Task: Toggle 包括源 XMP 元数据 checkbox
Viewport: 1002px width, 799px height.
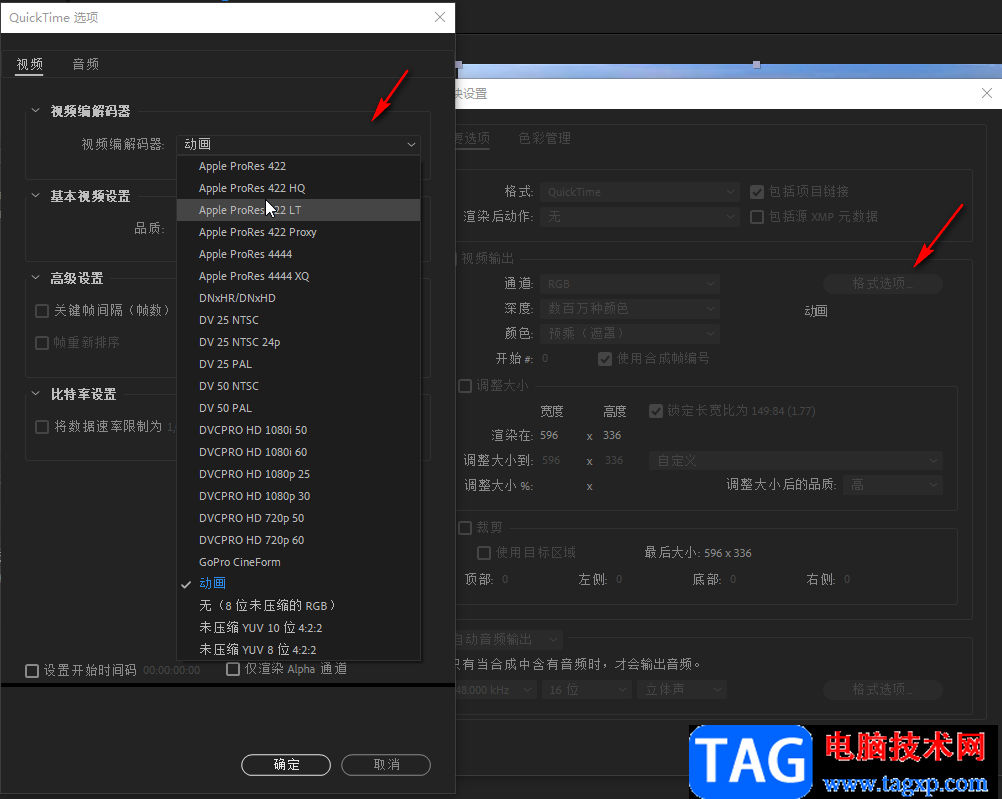Action: point(757,217)
